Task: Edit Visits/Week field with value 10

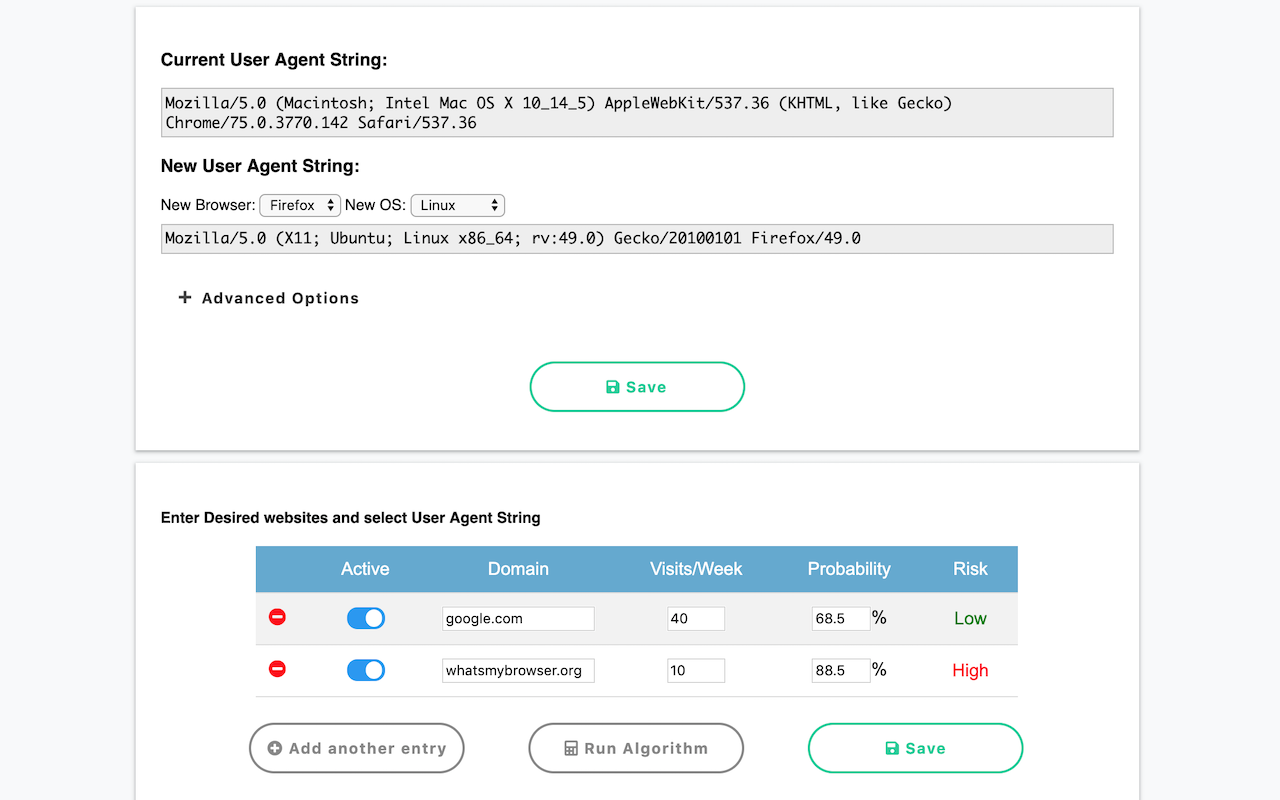Action: (696, 670)
